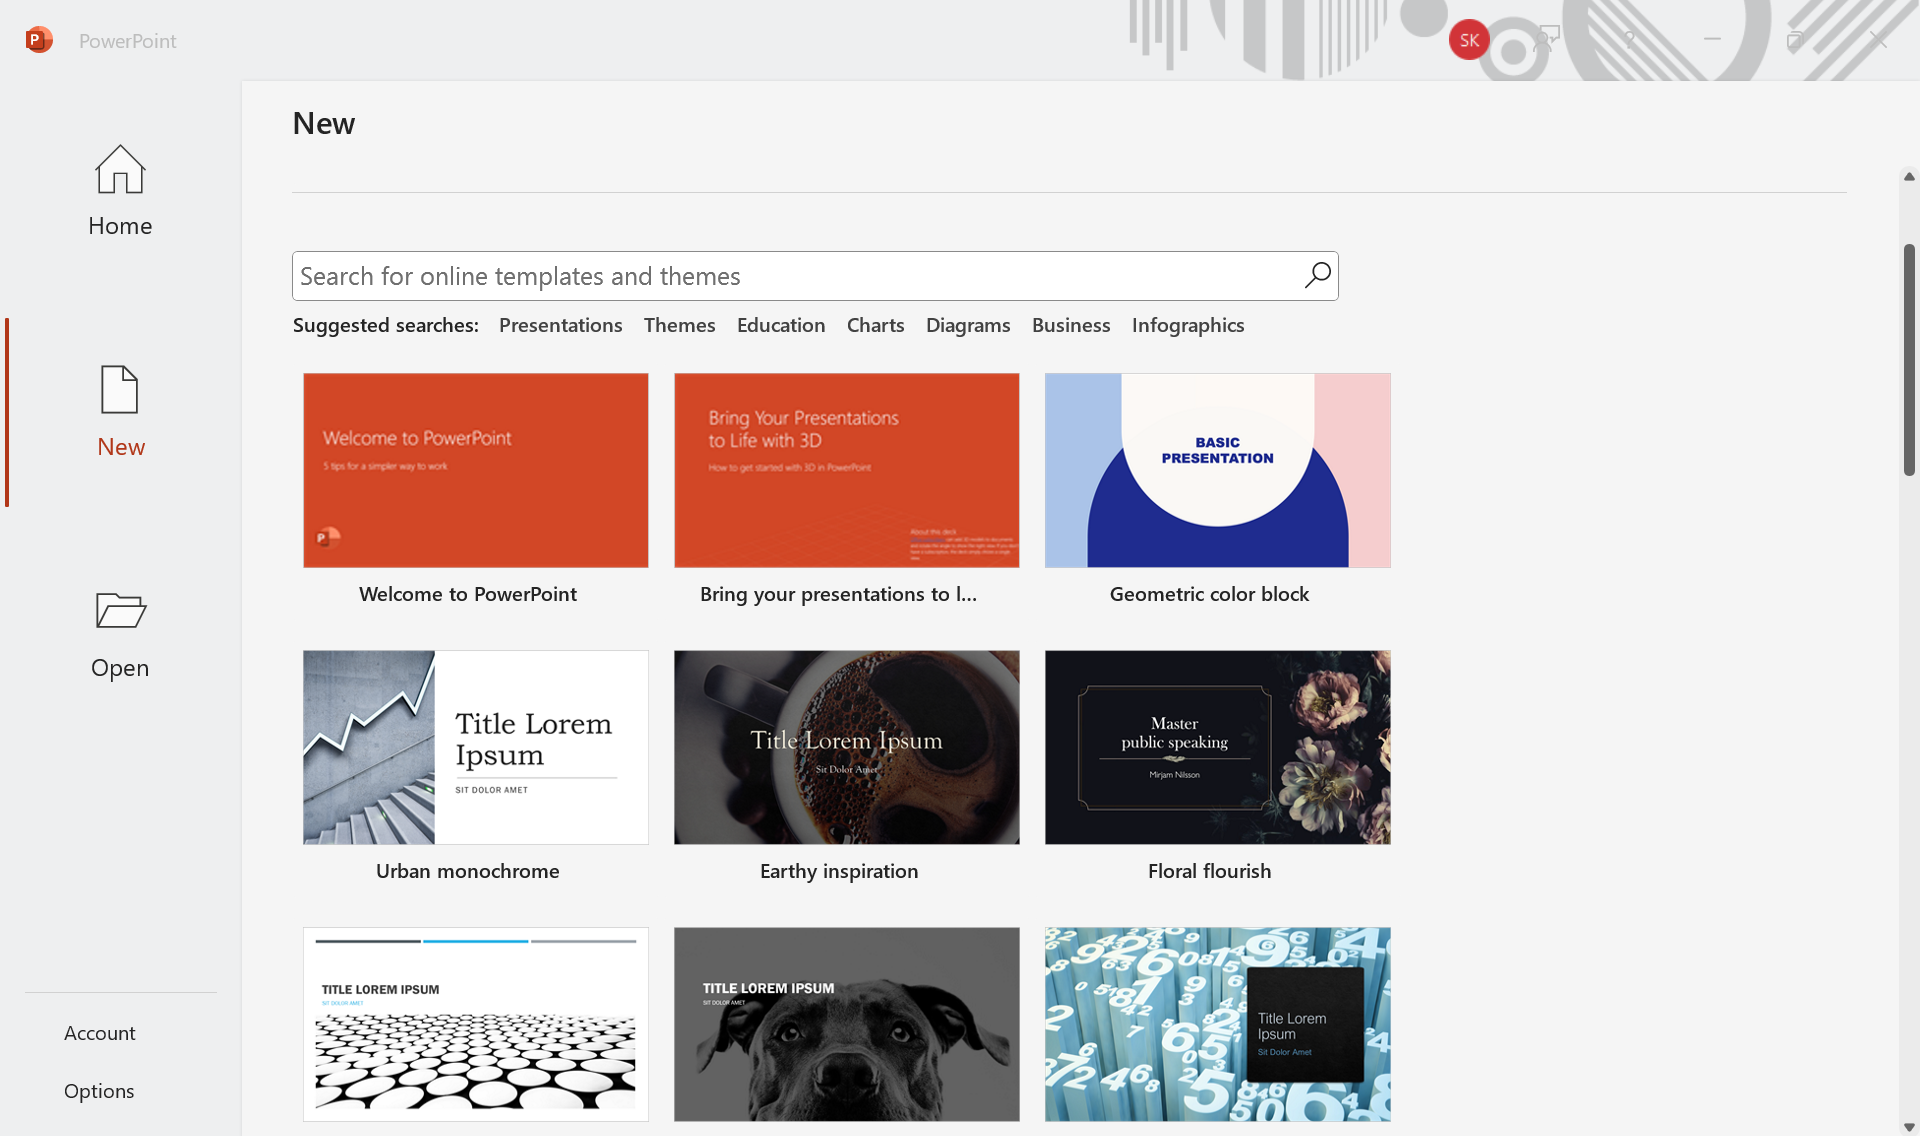Image resolution: width=1920 pixels, height=1136 pixels.
Task: Click the New blank document icon
Action: coord(120,390)
